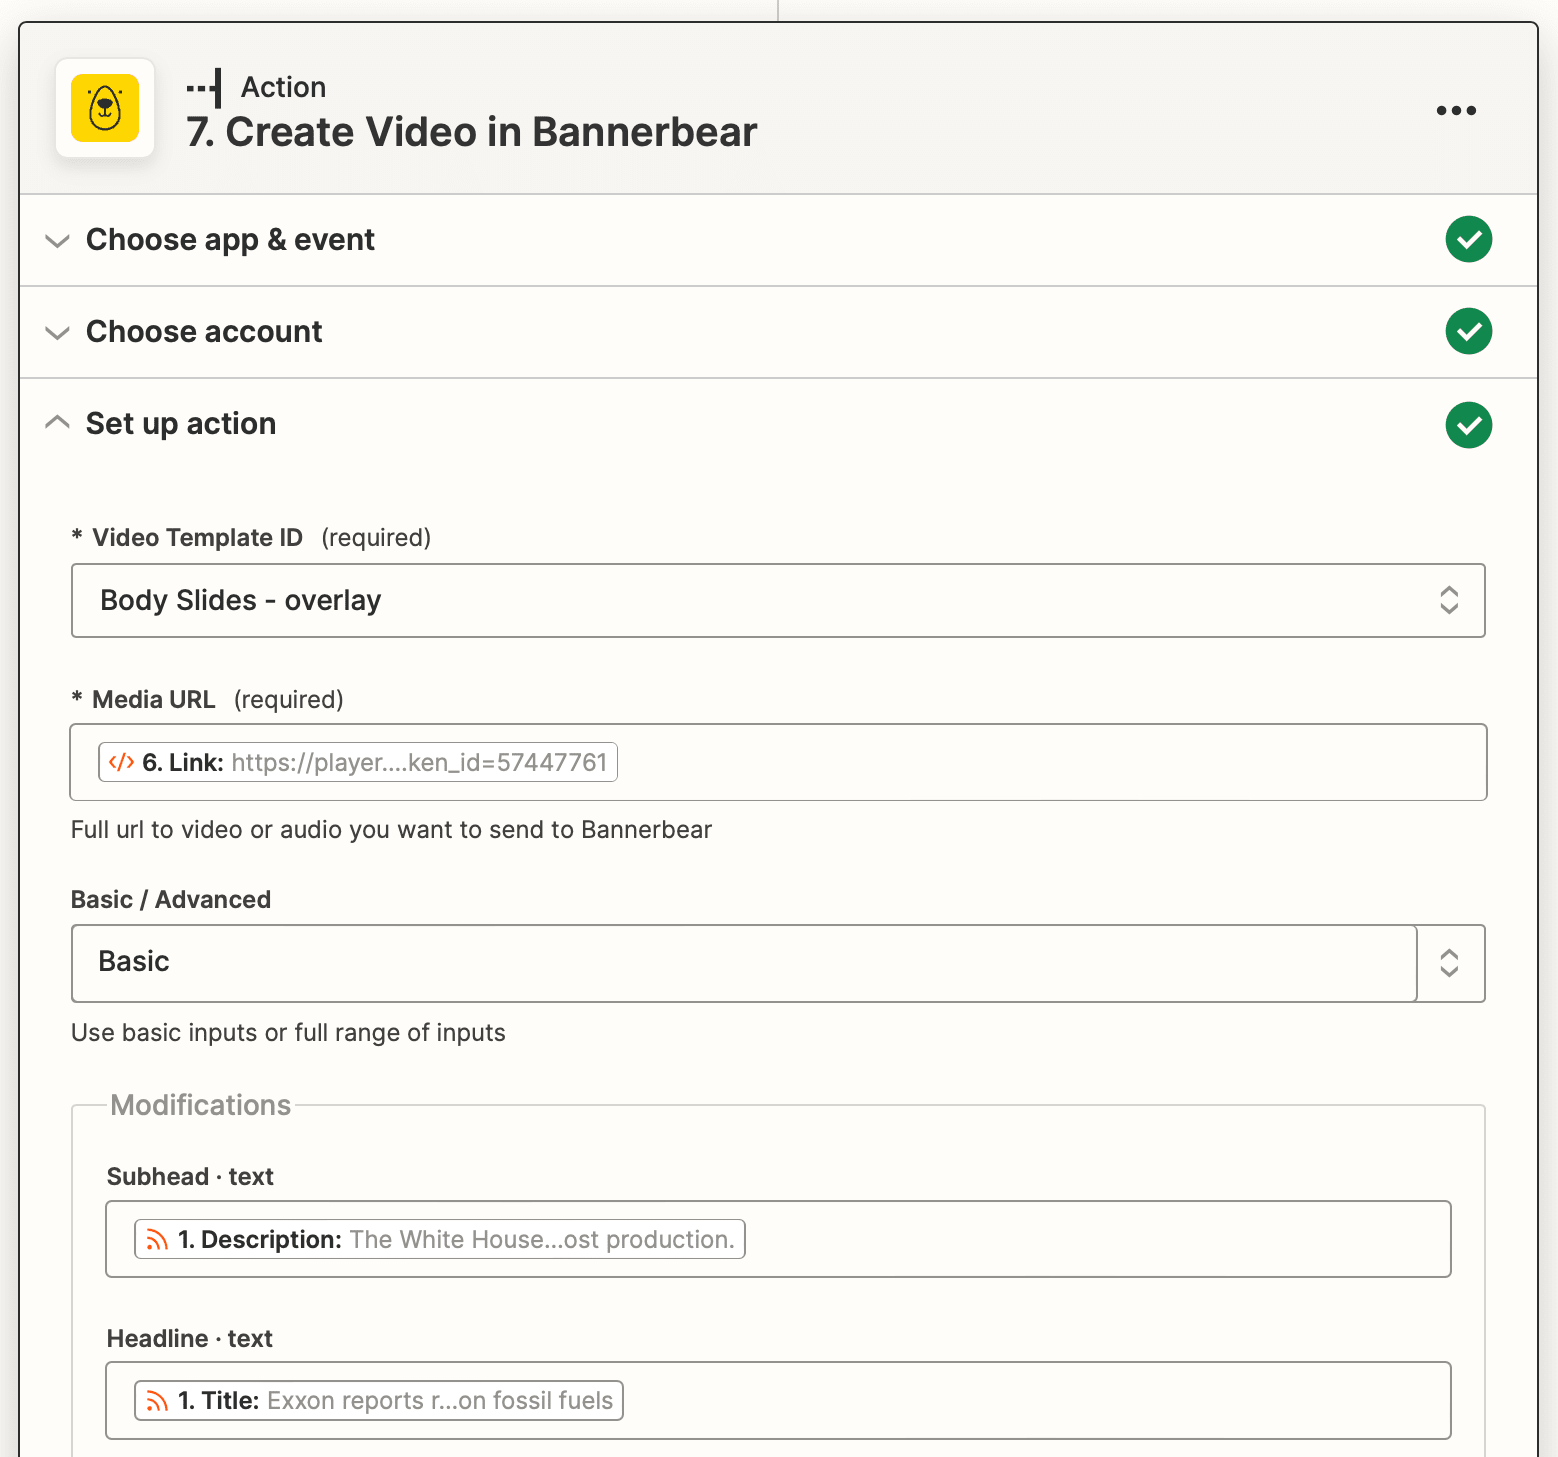
Task: Click the code icon in Link pill
Action: tap(121, 762)
